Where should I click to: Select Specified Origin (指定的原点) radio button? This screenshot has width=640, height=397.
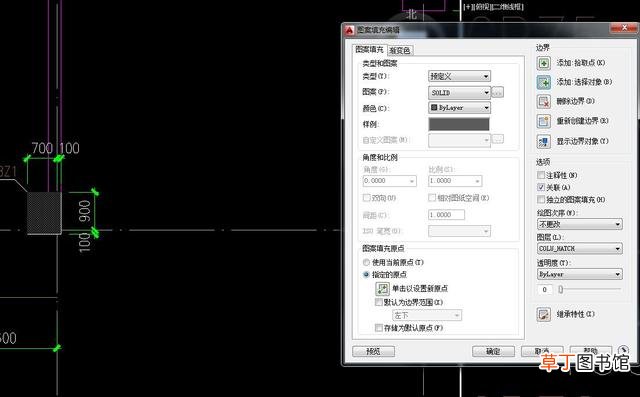(366, 275)
